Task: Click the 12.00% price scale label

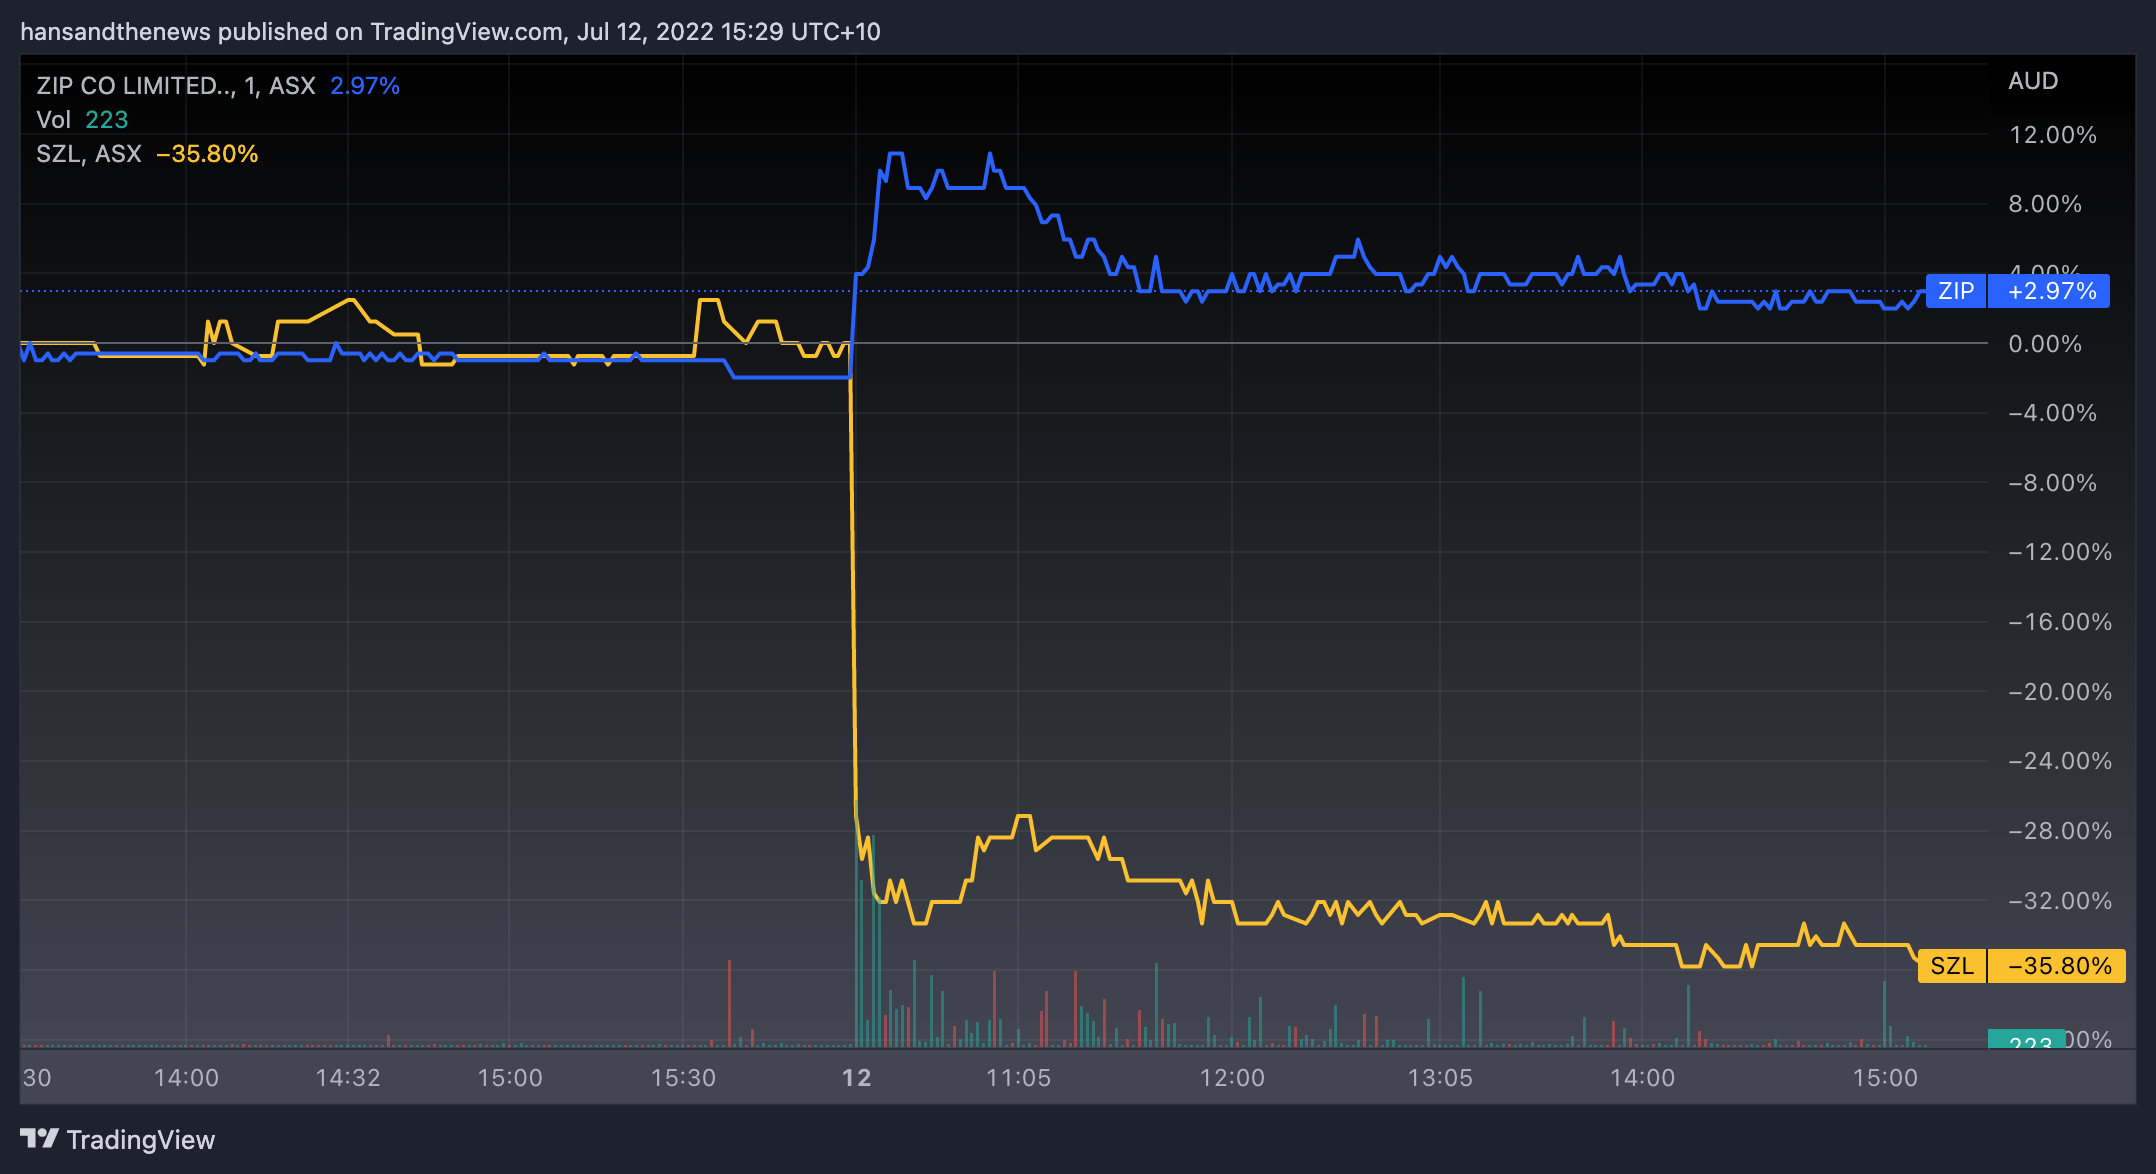Action: click(2052, 135)
